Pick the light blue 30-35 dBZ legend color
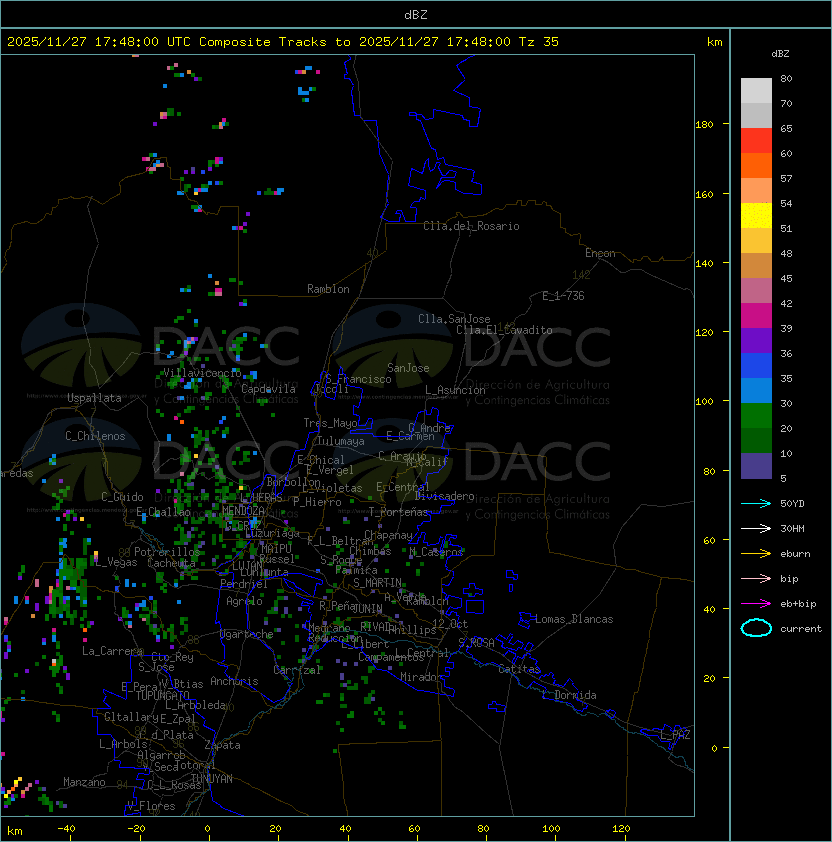 [x=756, y=390]
